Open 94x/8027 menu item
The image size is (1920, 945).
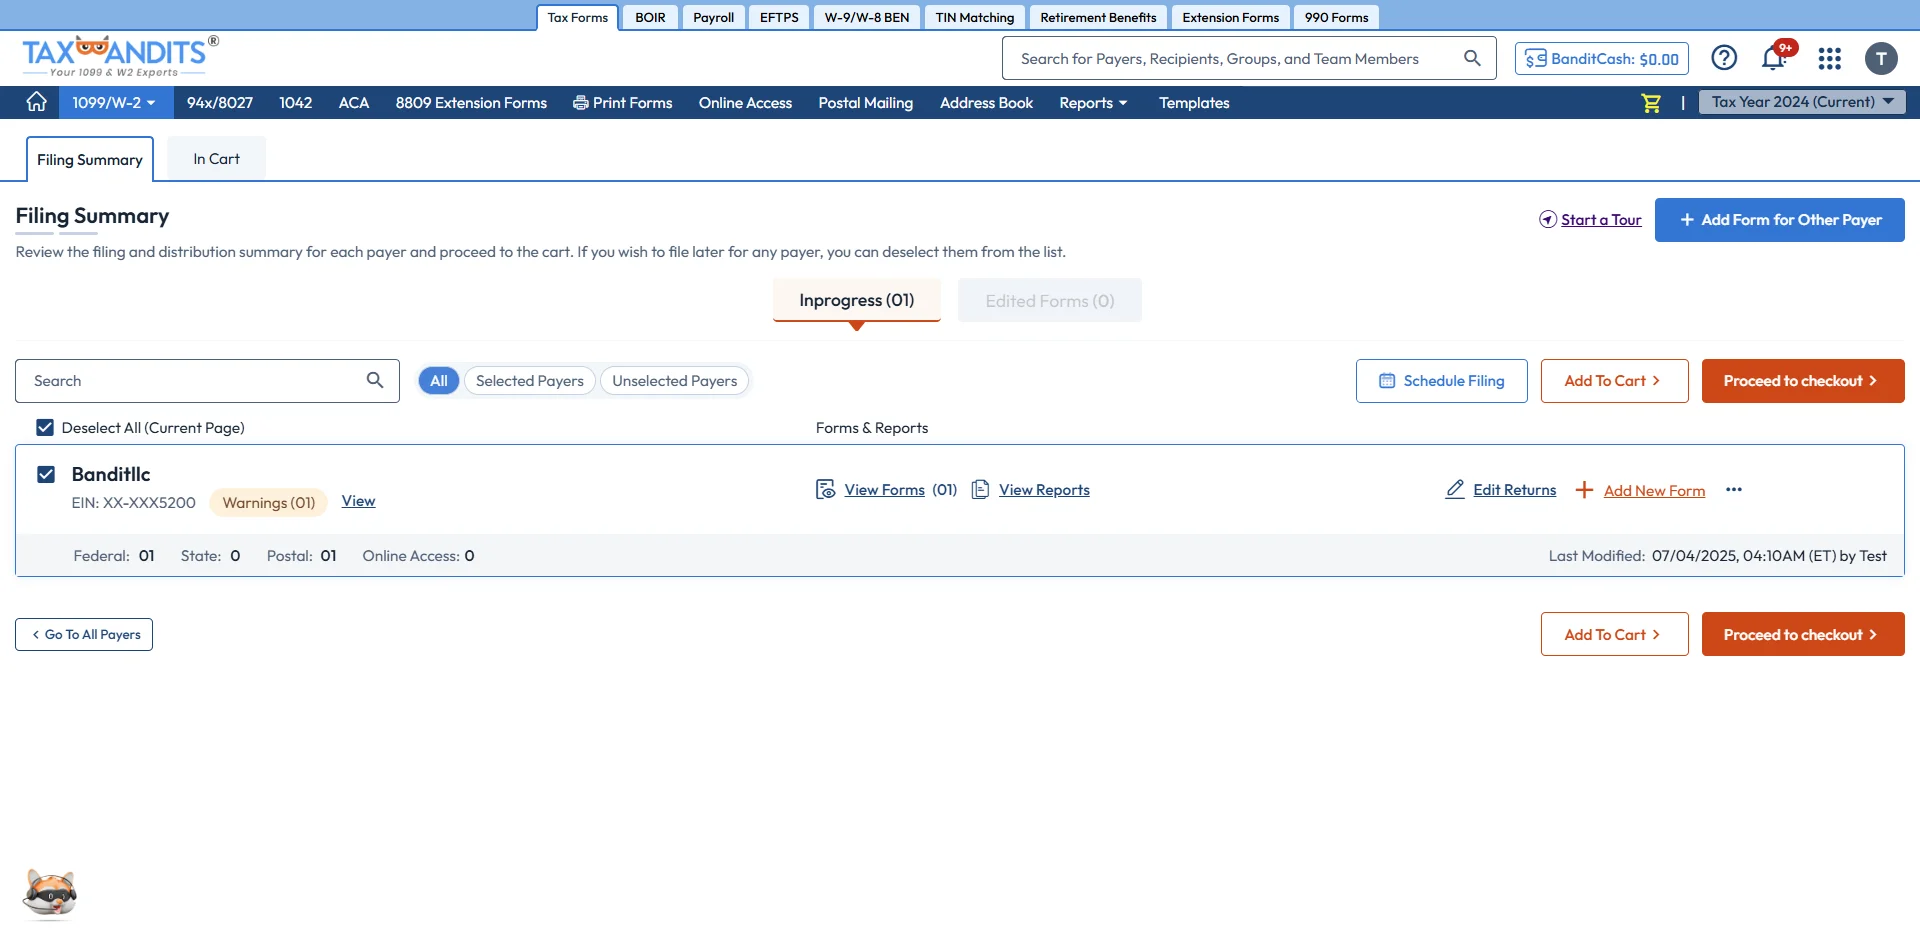click(220, 102)
